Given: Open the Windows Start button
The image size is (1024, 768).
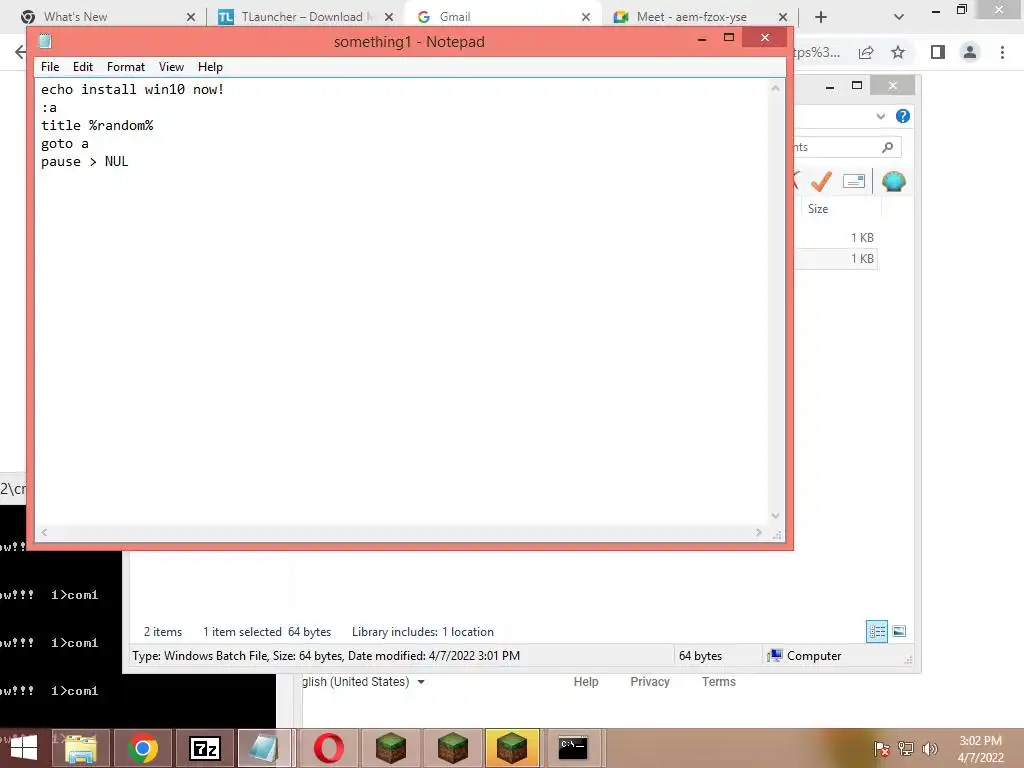Looking at the screenshot, I should 24,748.
